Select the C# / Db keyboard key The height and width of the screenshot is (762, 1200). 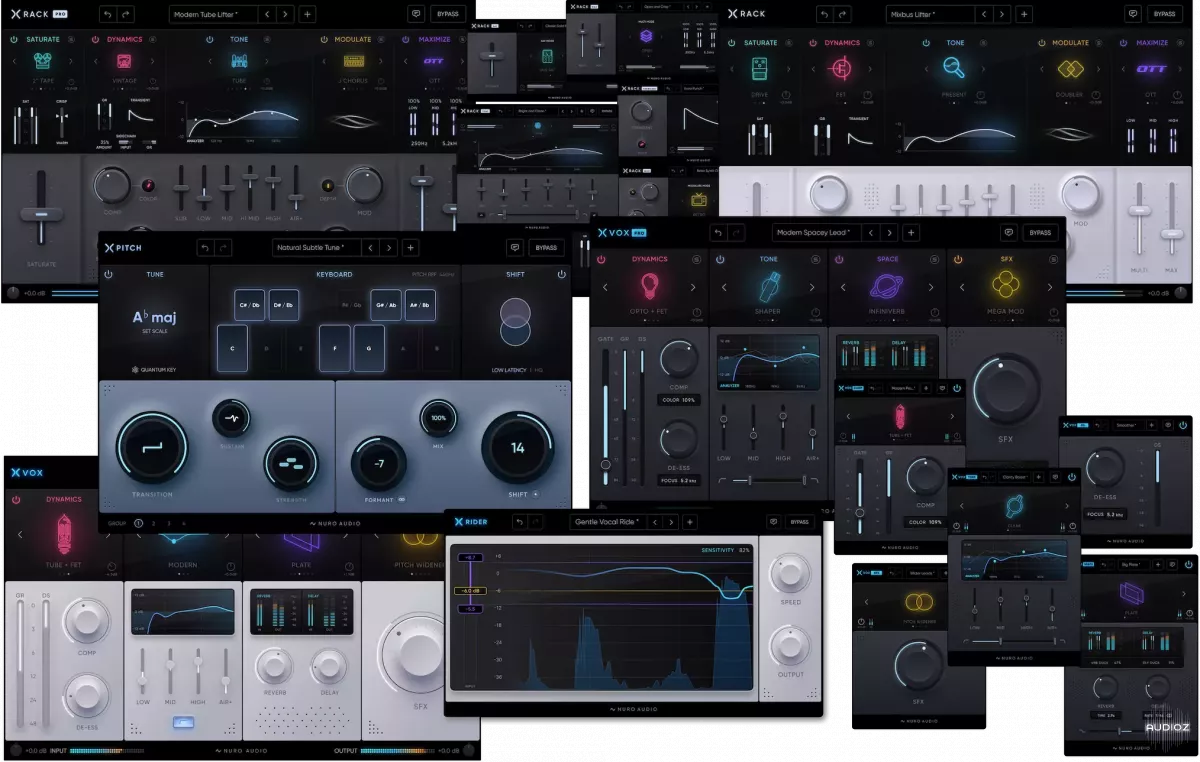249,305
